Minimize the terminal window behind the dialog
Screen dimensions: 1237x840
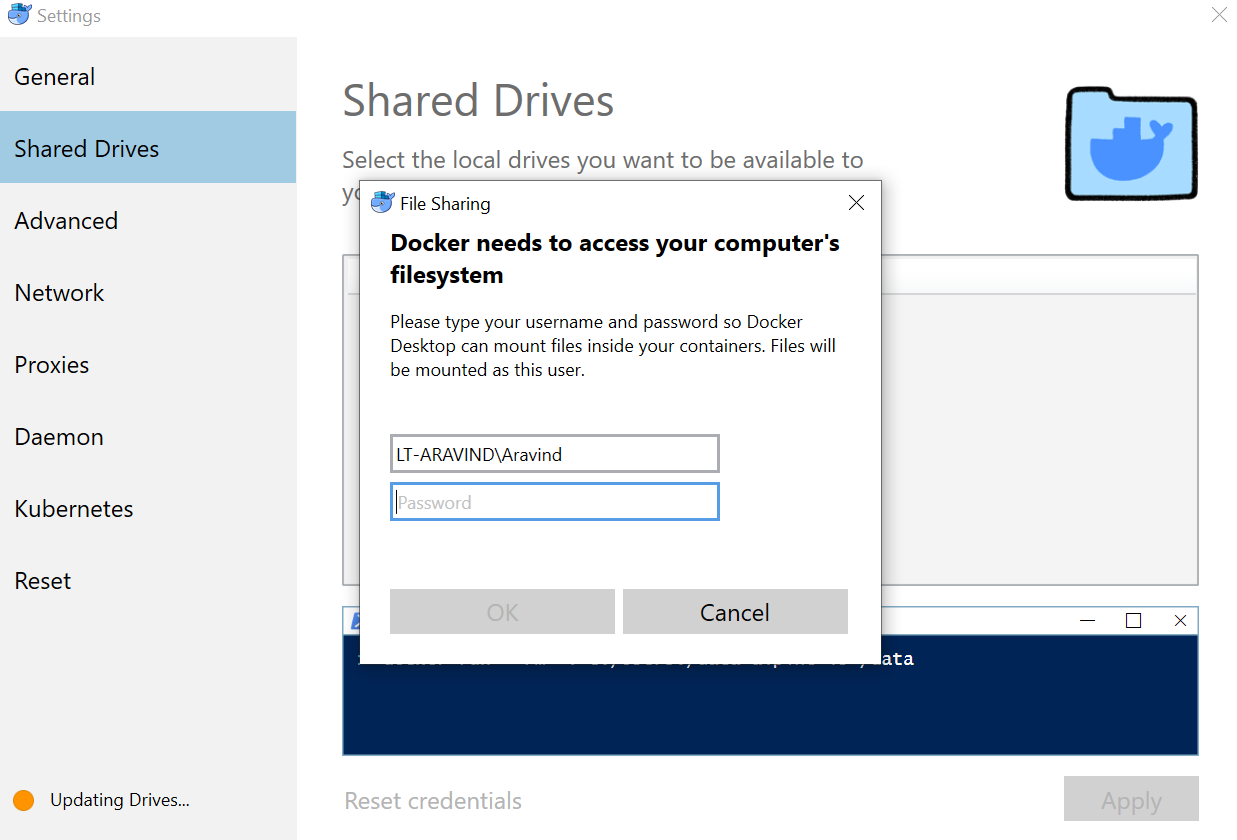1087,620
